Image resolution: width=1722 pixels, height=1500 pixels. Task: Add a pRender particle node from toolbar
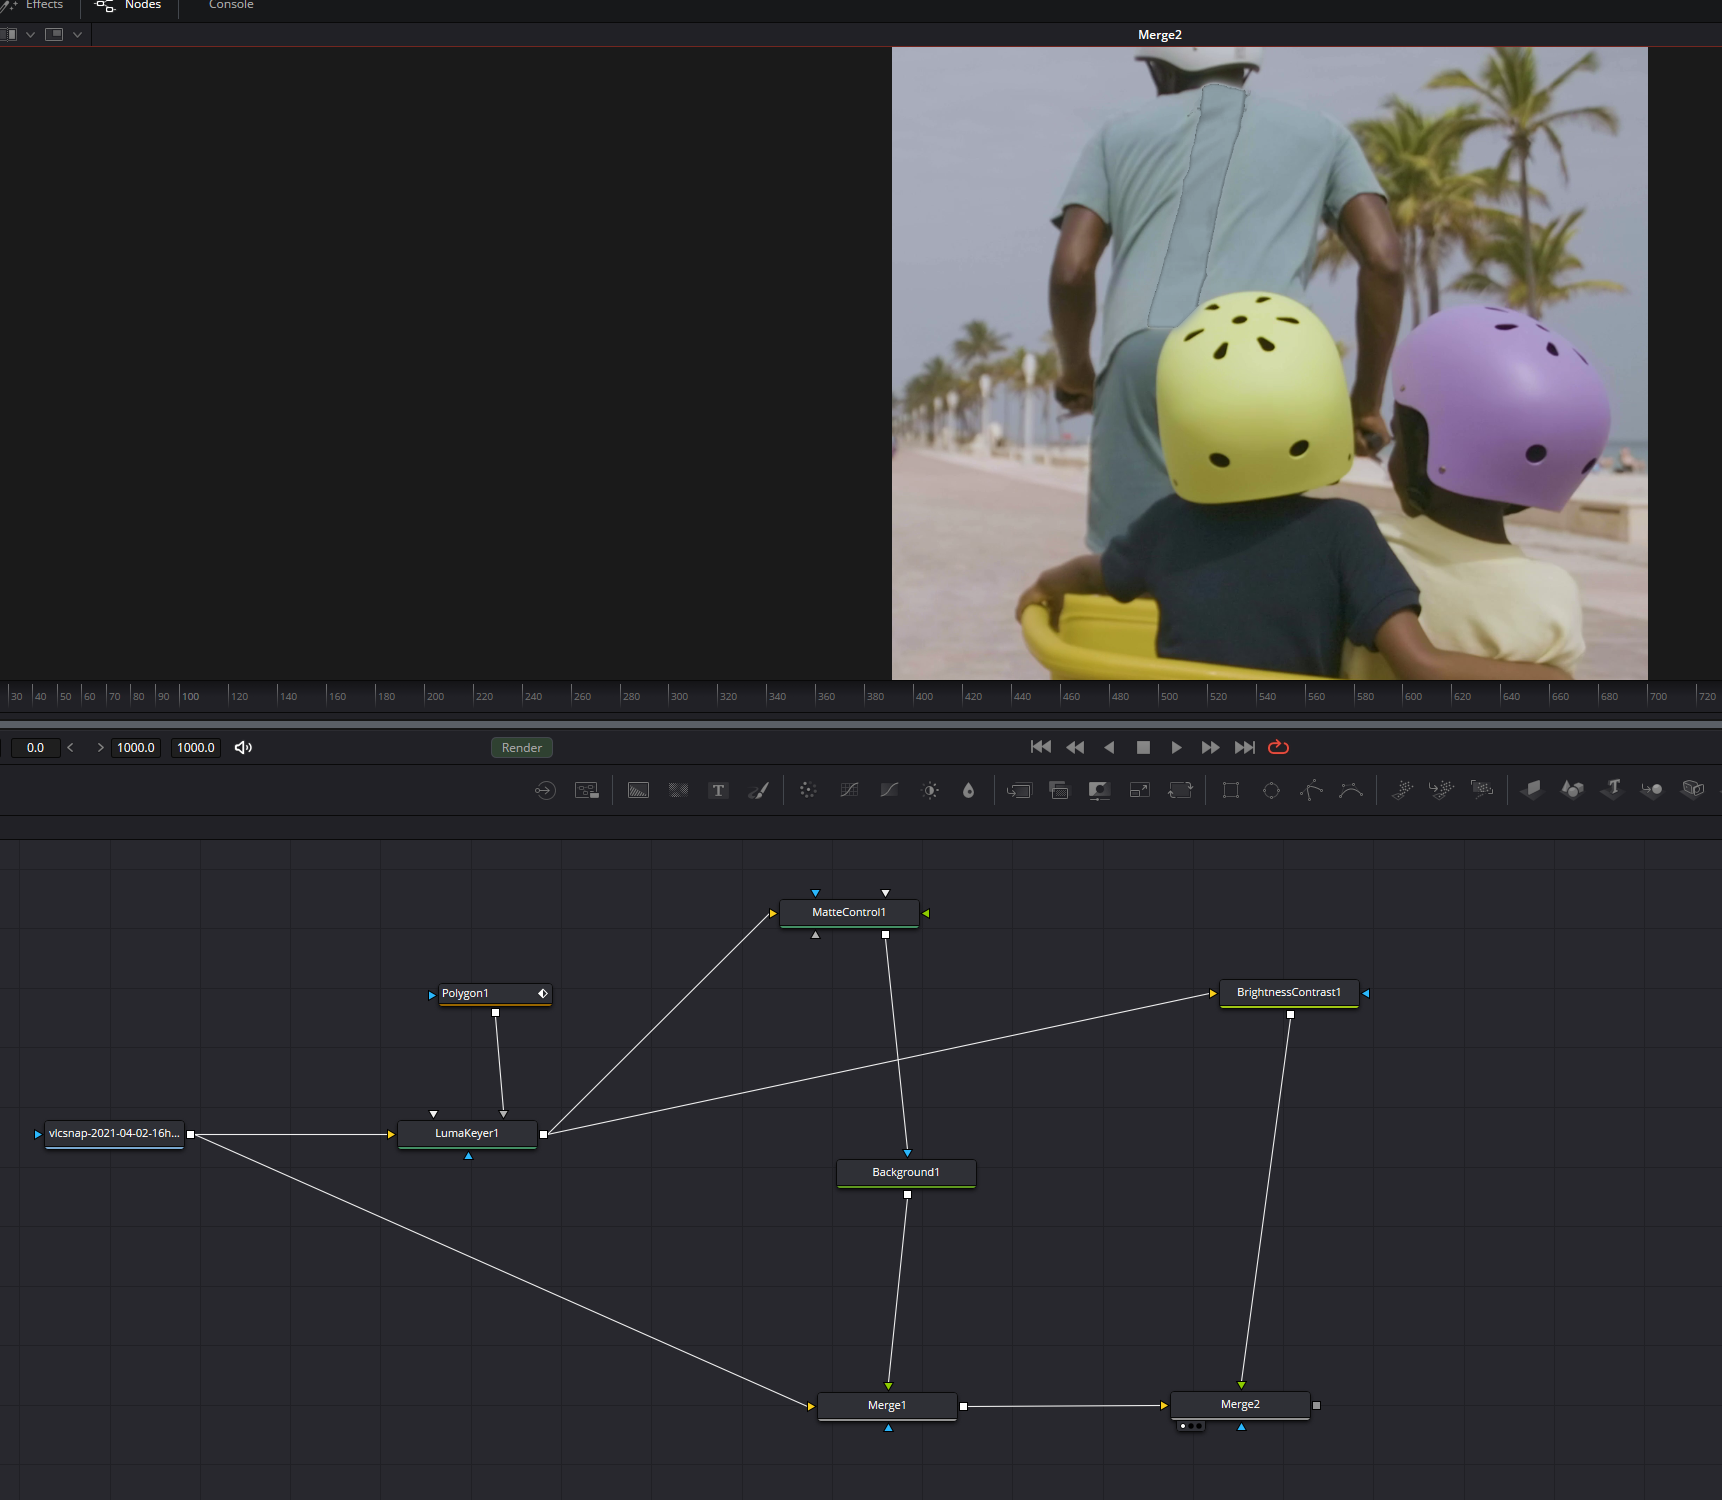pos(1482,790)
